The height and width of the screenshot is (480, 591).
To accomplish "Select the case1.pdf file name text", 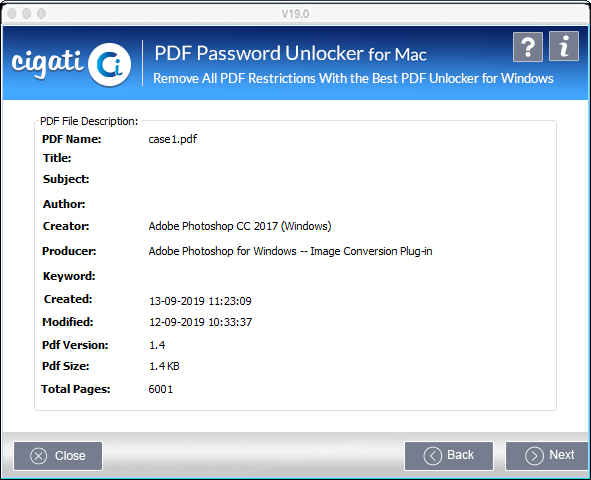I will 173,139.
